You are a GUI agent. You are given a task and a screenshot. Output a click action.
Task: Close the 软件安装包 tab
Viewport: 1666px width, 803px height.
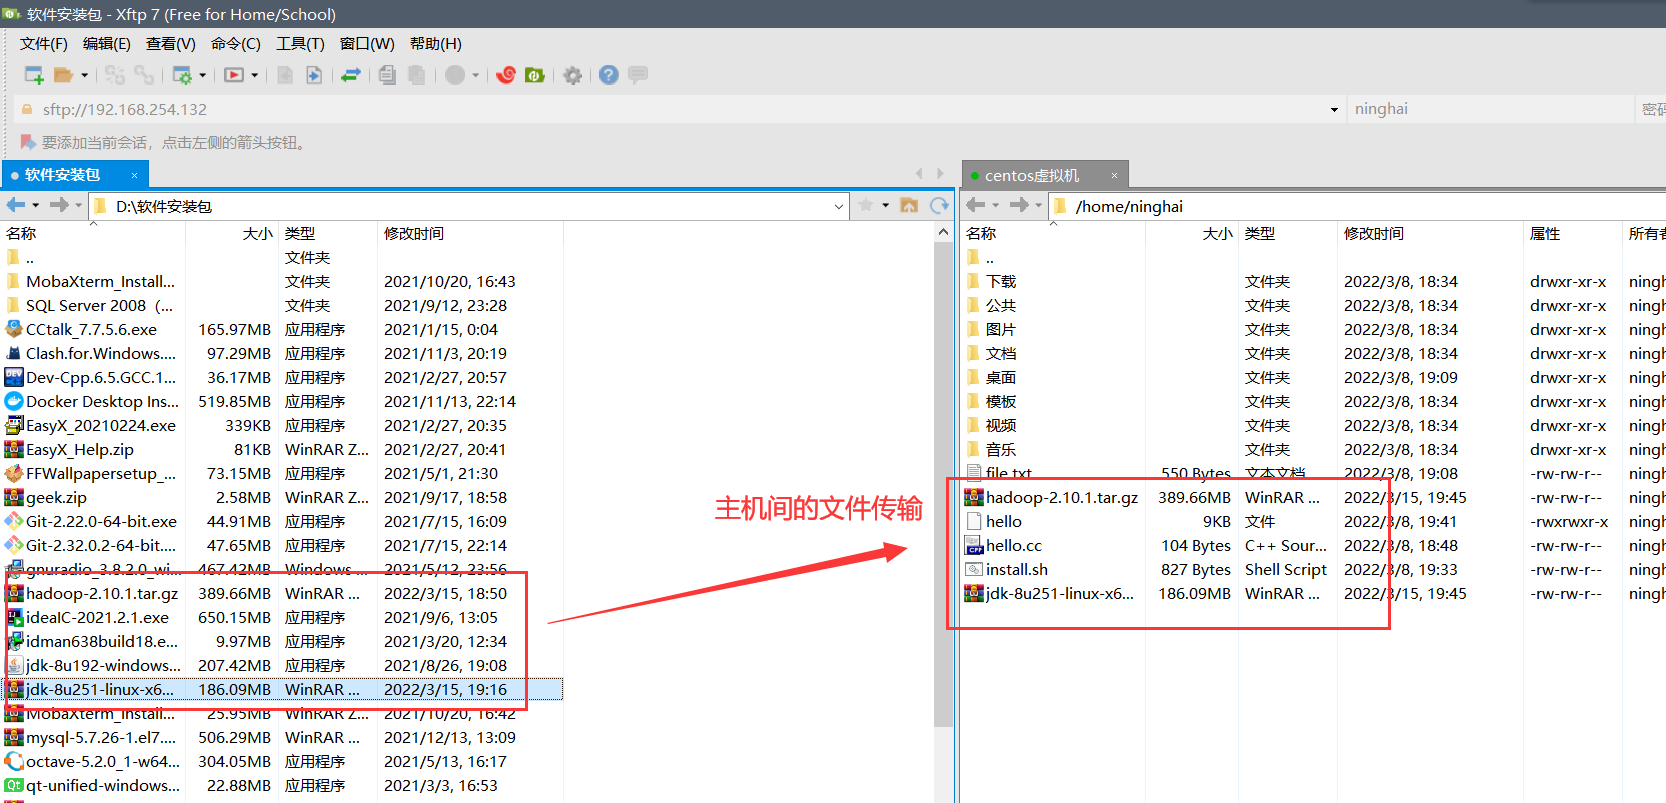click(134, 175)
